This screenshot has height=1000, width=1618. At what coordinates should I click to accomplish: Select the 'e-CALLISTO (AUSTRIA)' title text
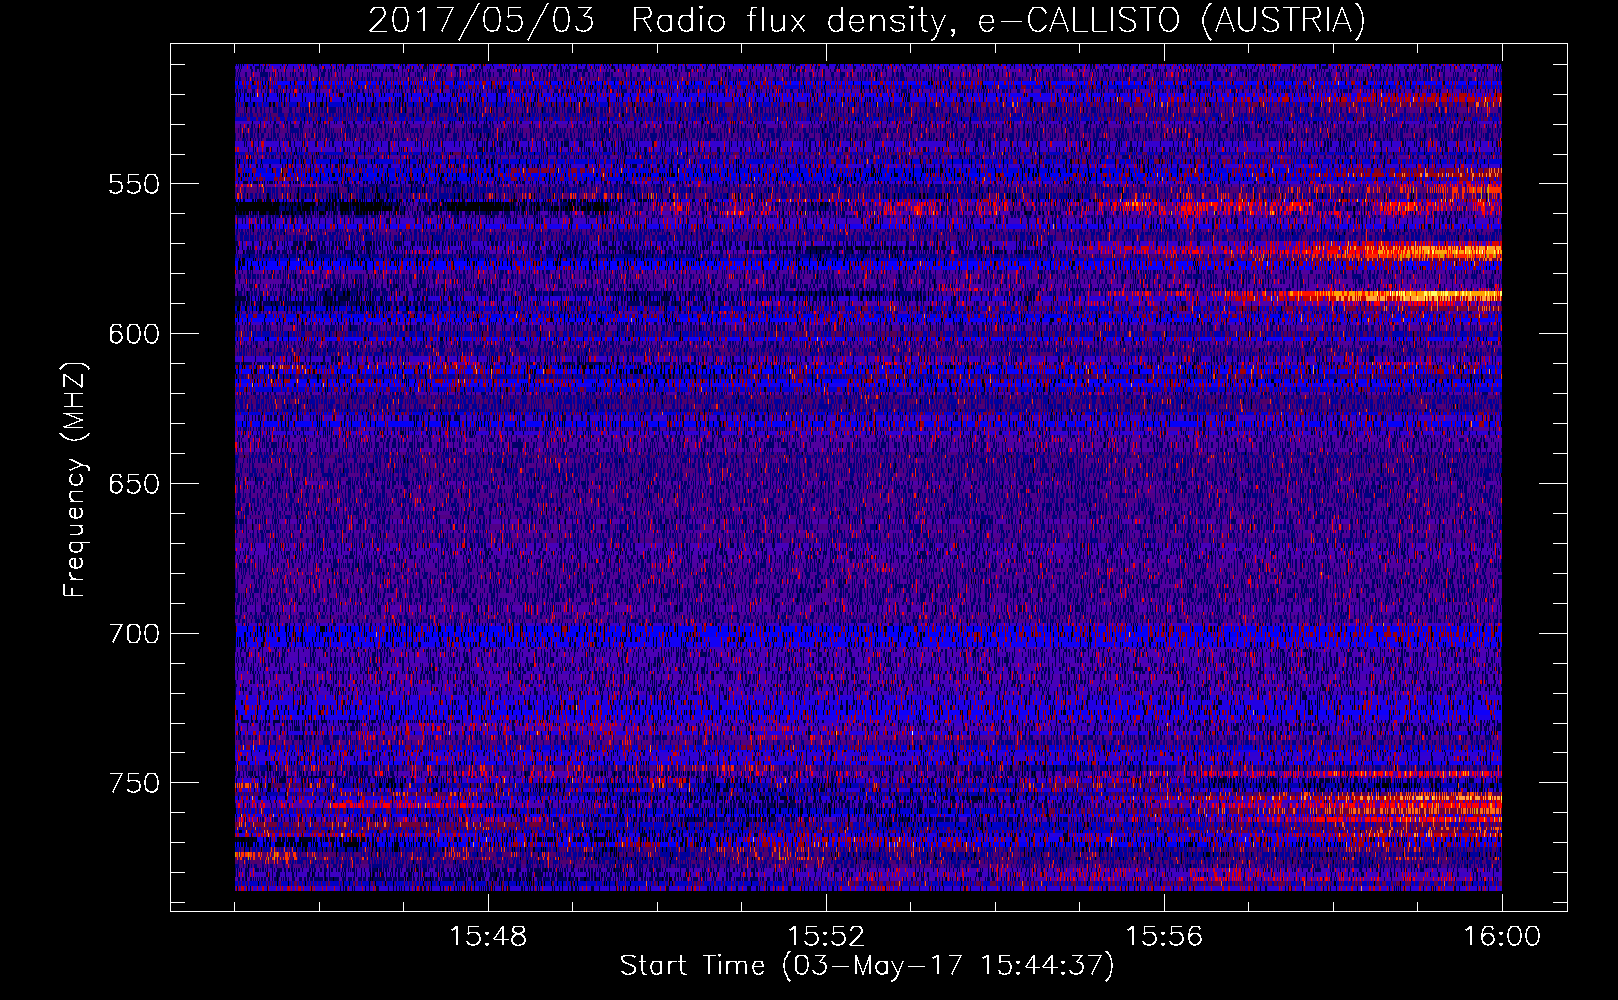[1171, 21]
